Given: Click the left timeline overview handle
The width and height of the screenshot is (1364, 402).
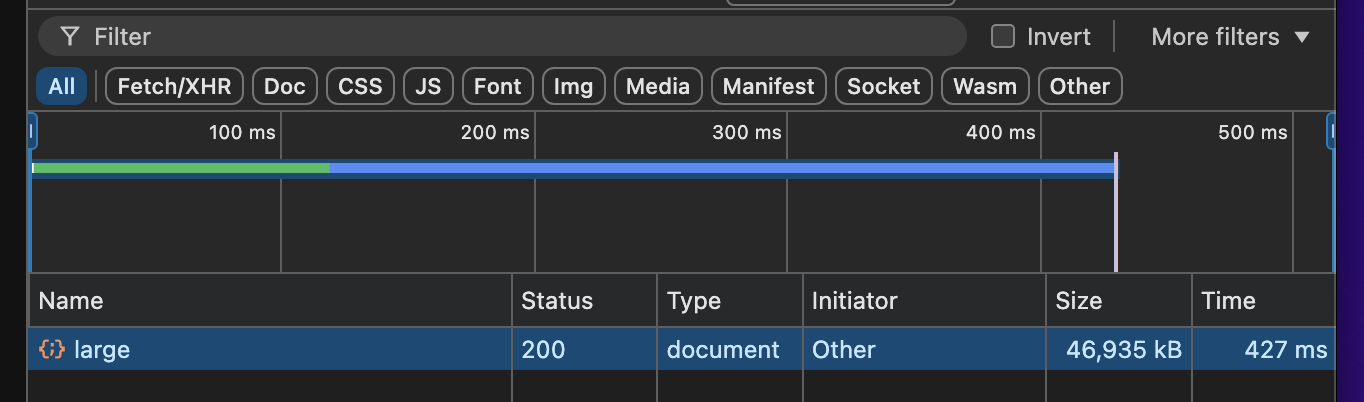Looking at the screenshot, I should [32, 132].
